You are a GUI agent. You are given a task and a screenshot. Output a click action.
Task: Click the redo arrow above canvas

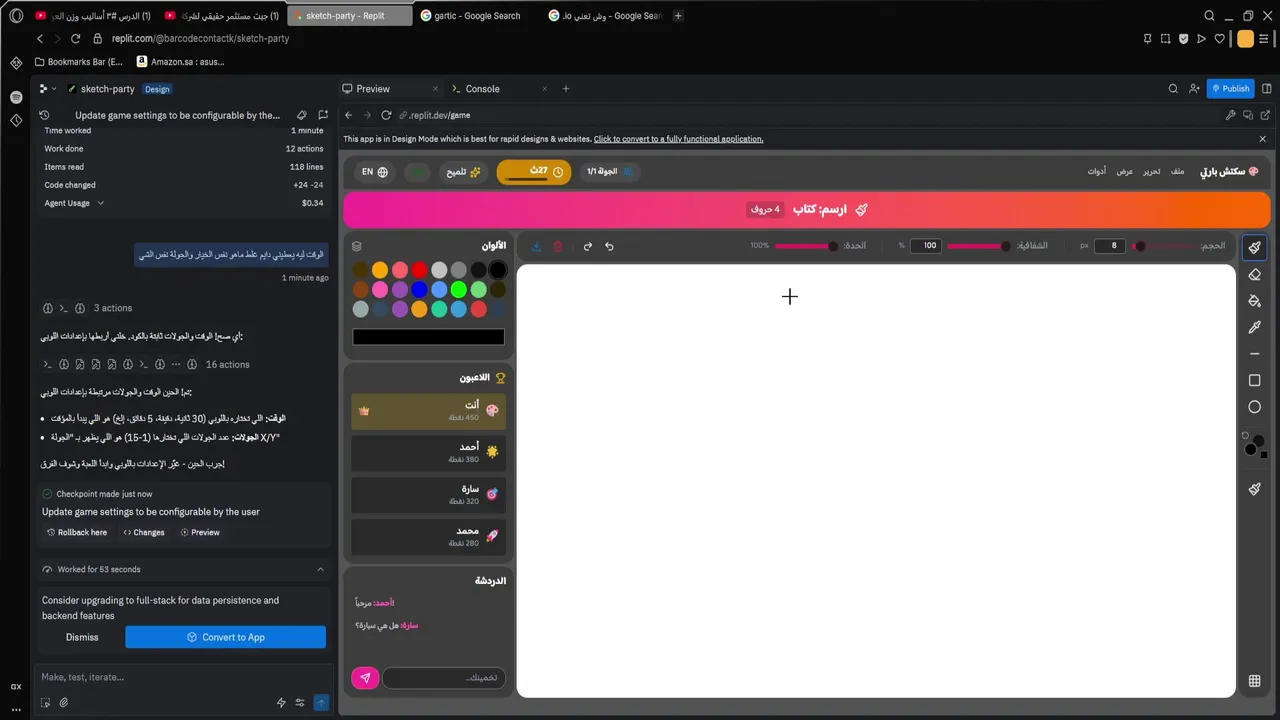point(588,246)
